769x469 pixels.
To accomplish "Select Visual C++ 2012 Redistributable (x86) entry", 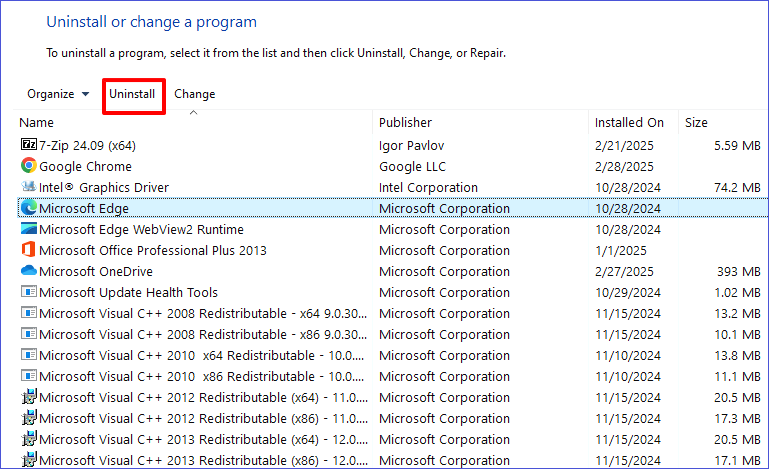I will [x=204, y=418].
